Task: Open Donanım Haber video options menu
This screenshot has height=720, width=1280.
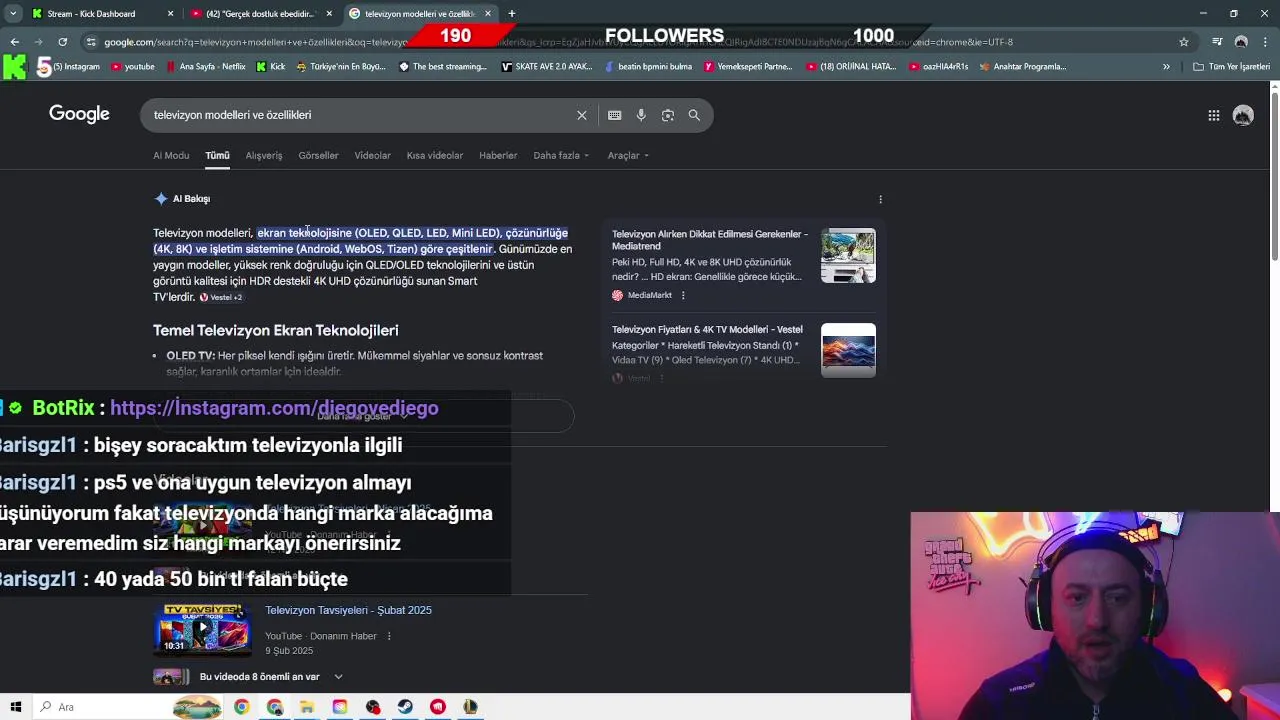Action: (389, 636)
